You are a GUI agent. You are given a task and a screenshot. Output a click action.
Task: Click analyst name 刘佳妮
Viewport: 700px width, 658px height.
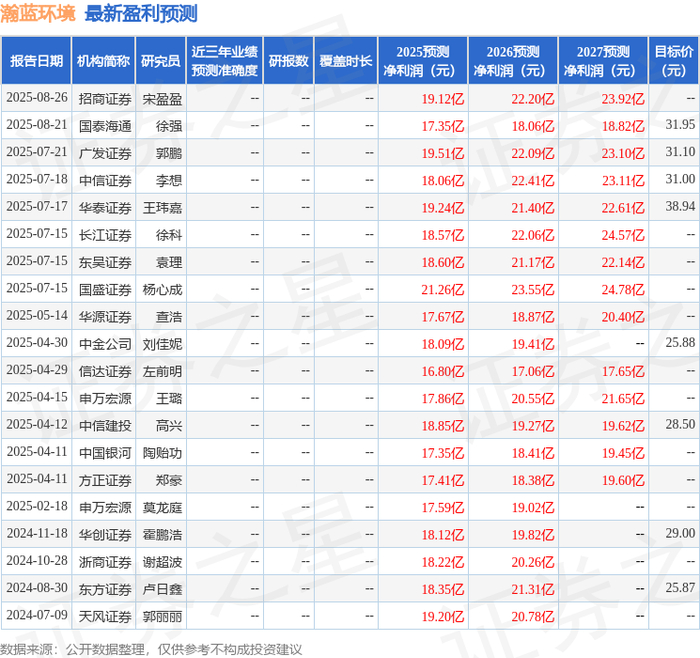point(162,344)
